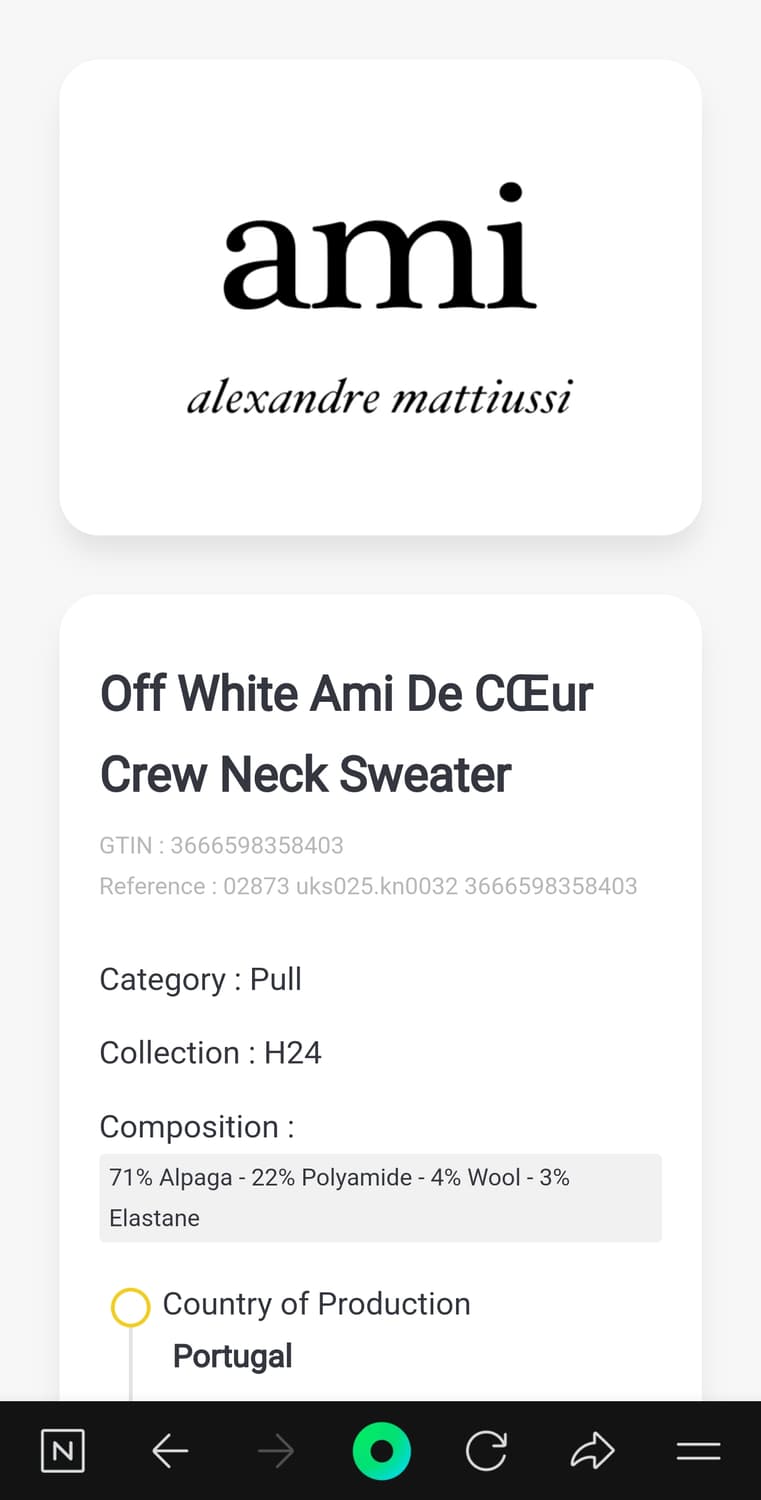Tap the word Elastane
Screen dimensions: 761x1500
click(154, 1218)
